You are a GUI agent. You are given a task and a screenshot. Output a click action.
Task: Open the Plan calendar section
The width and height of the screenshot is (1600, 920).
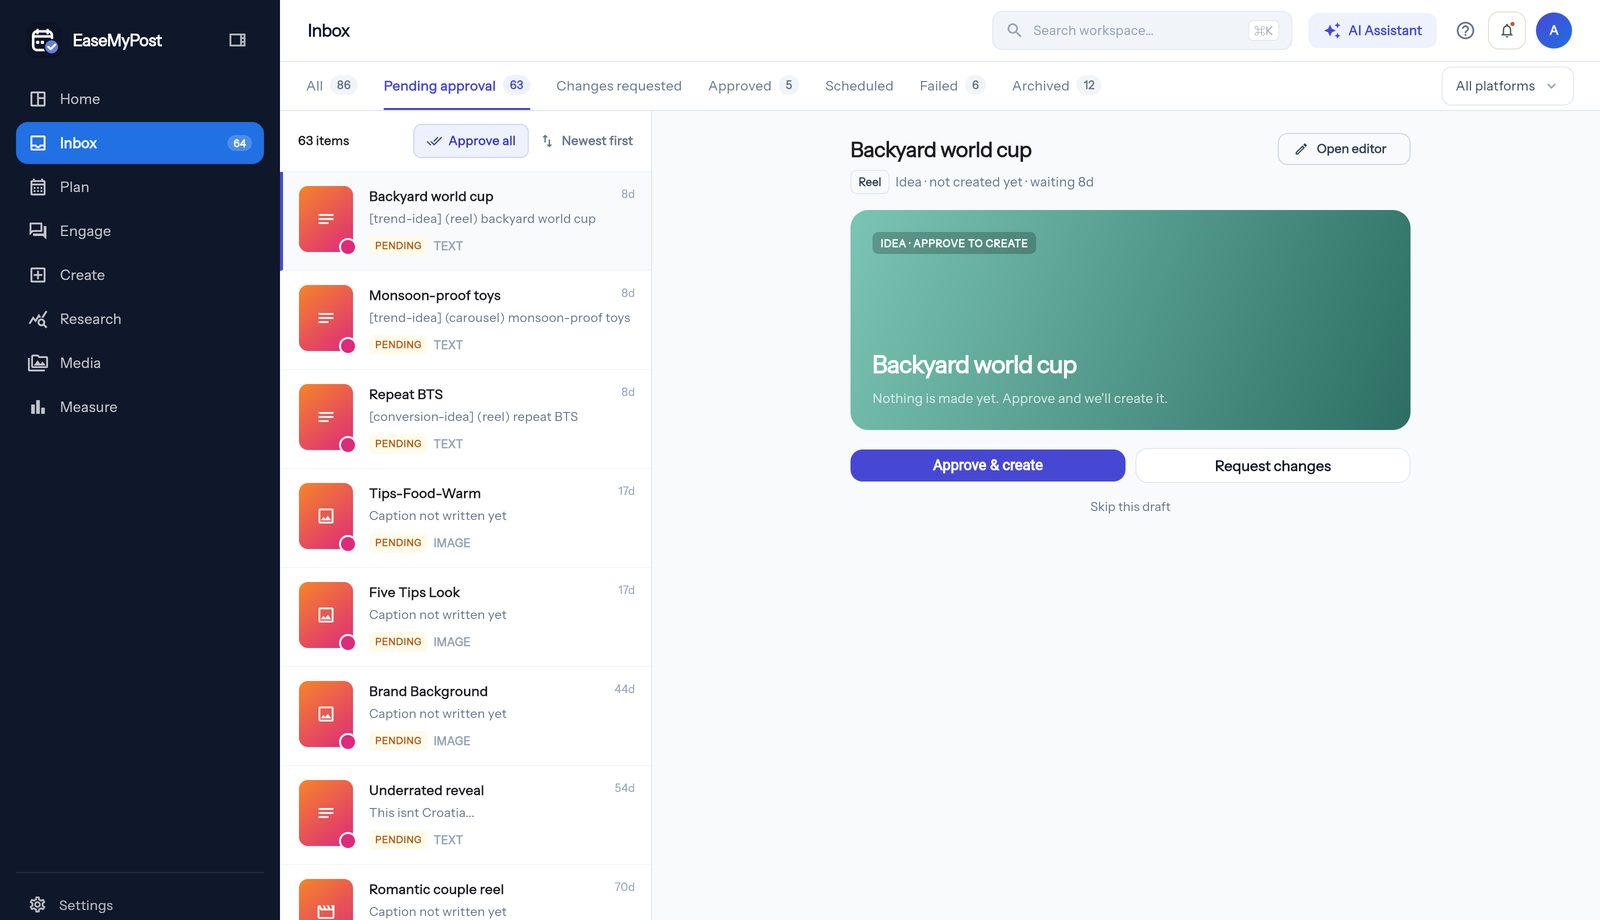[x=140, y=187]
